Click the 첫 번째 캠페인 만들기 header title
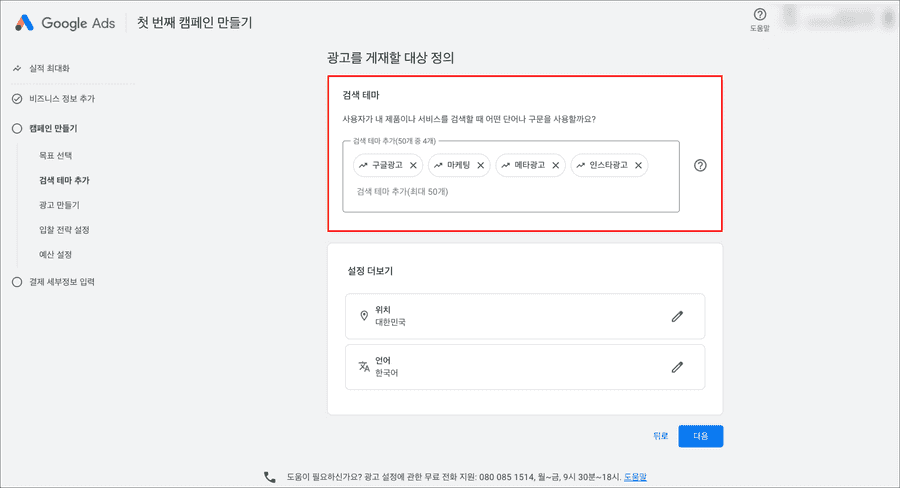900x488 pixels. [195, 23]
